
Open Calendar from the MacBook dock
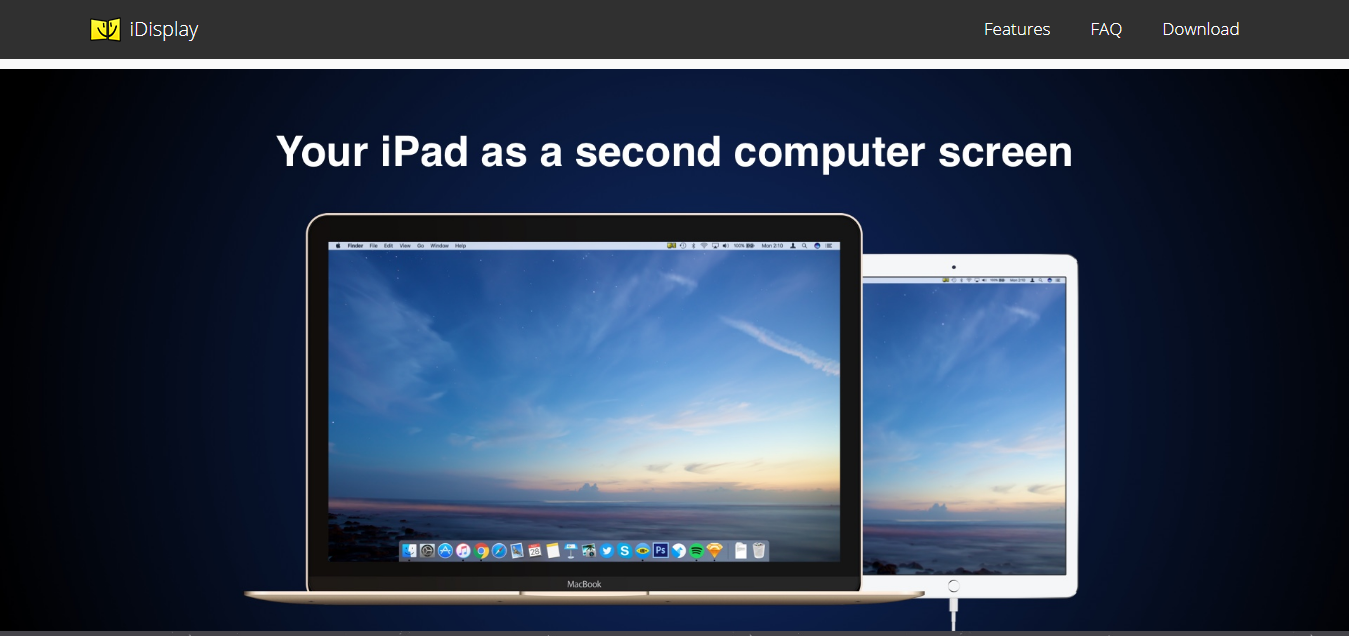coord(533,550)
